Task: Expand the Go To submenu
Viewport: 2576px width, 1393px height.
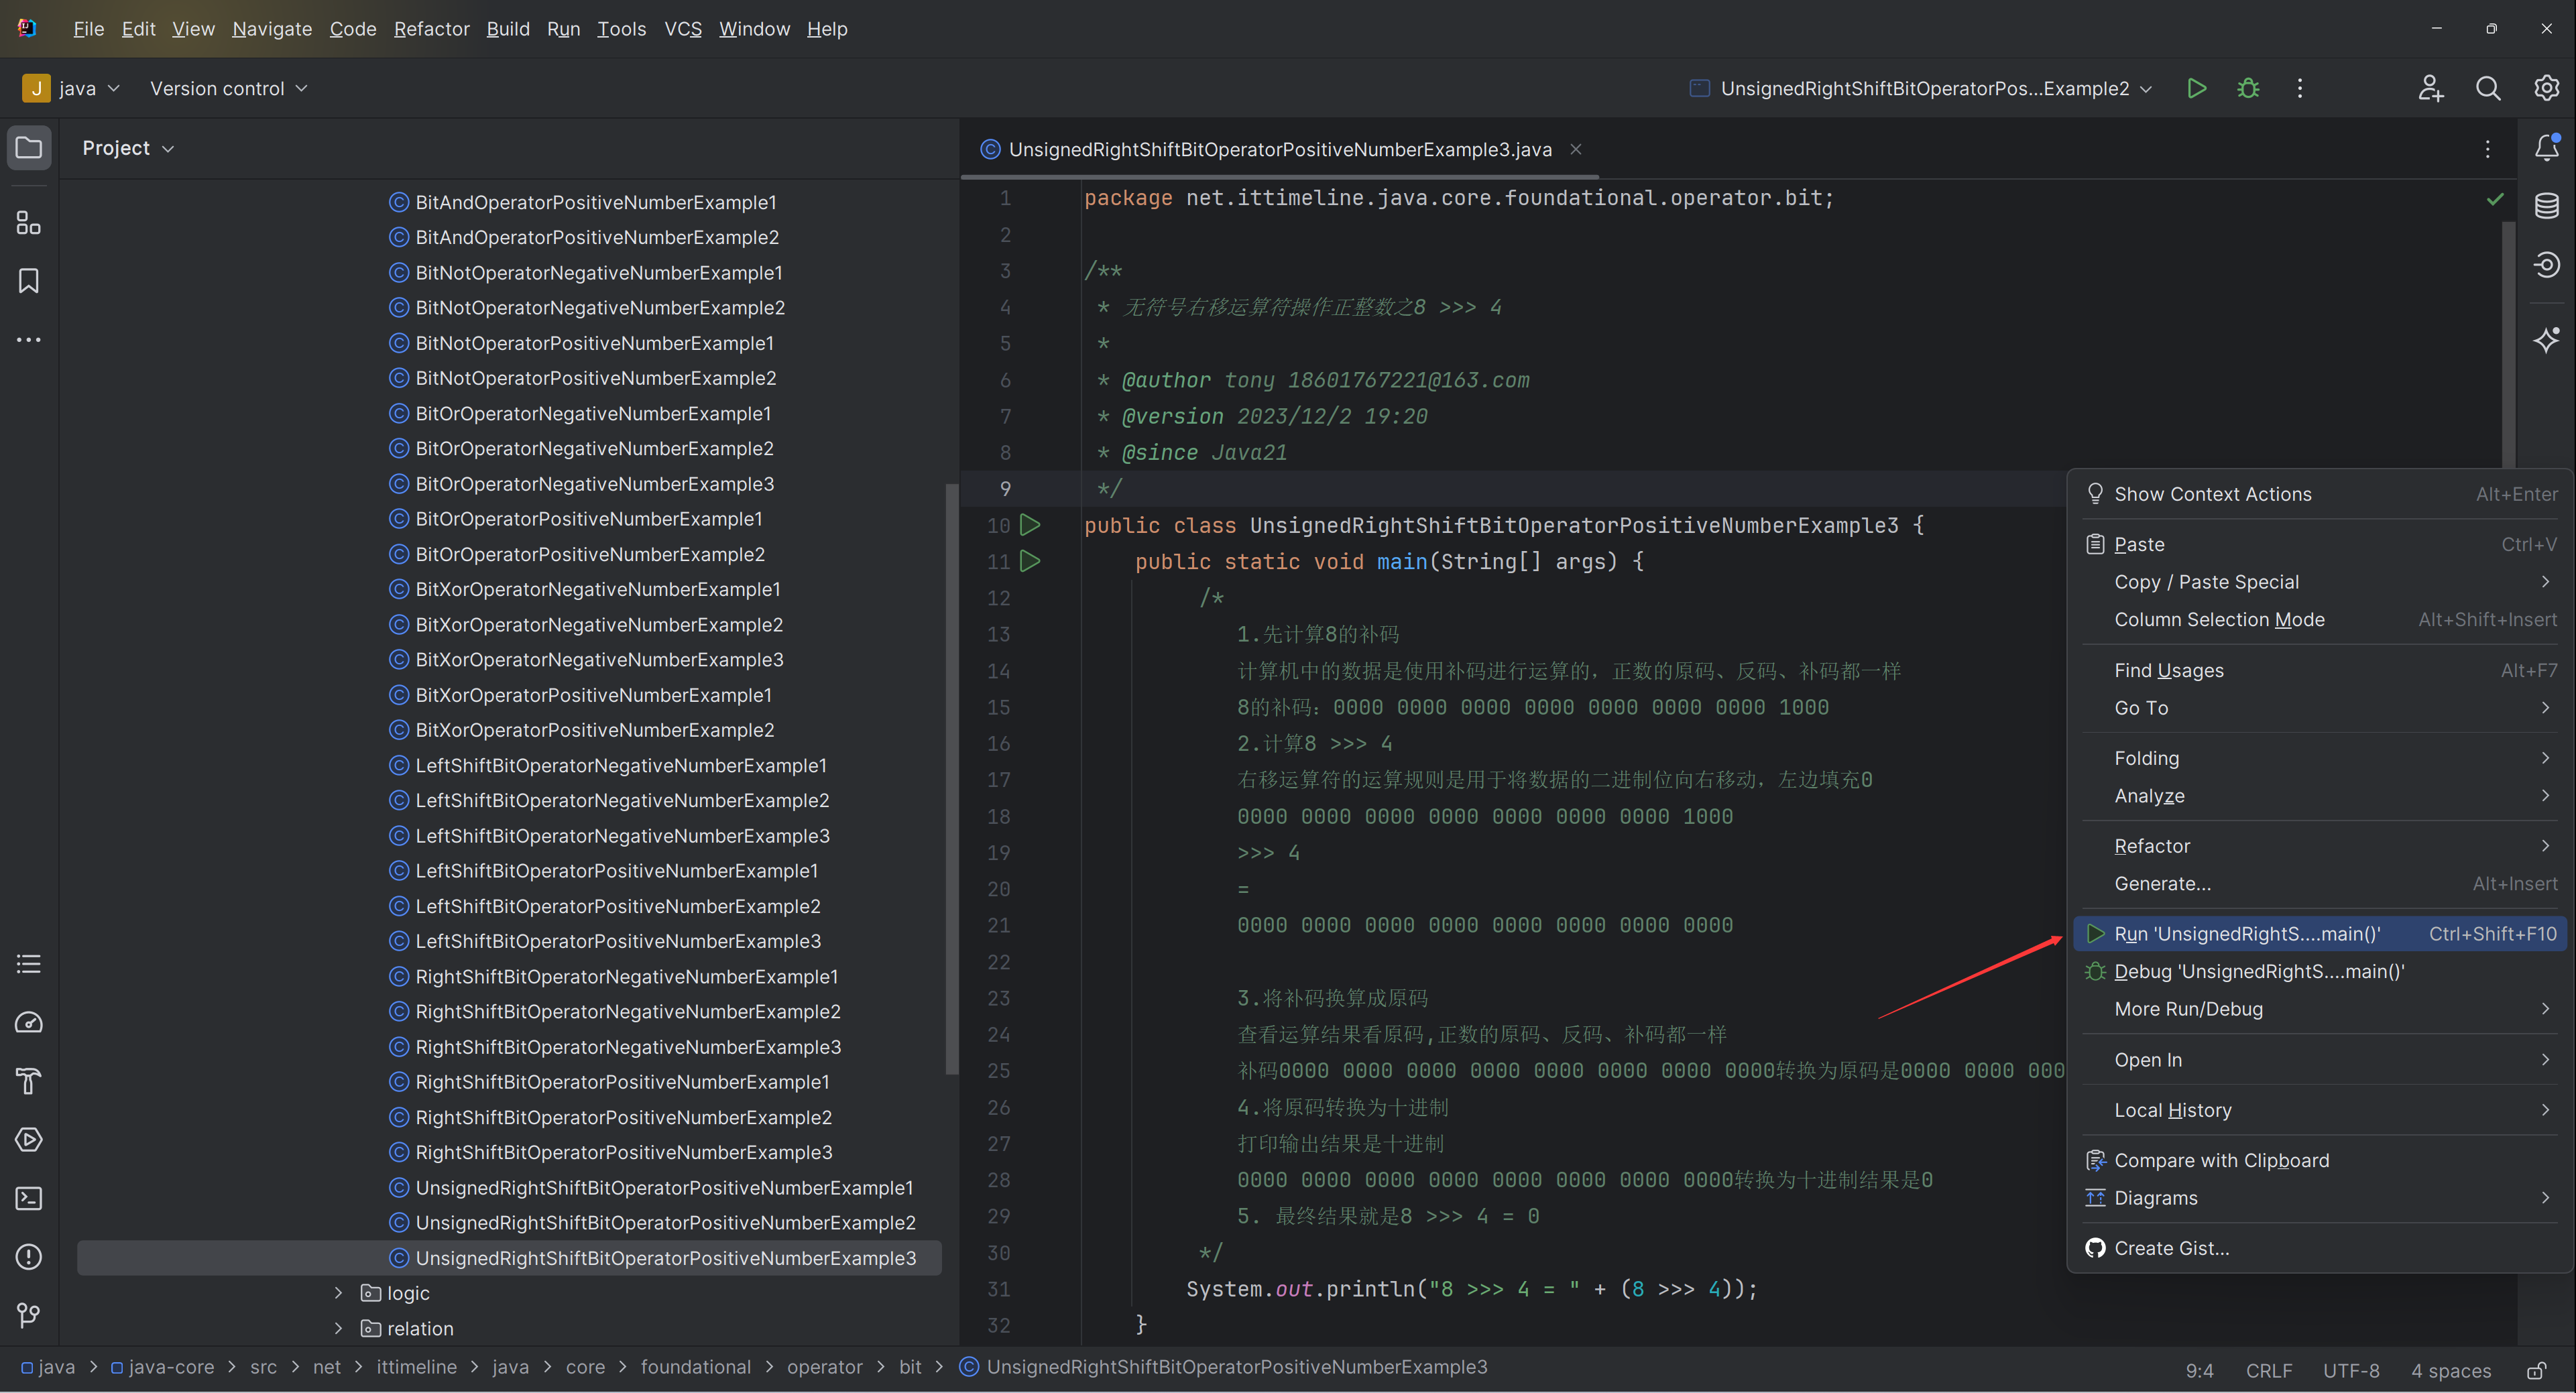Action: point(2320,708)
